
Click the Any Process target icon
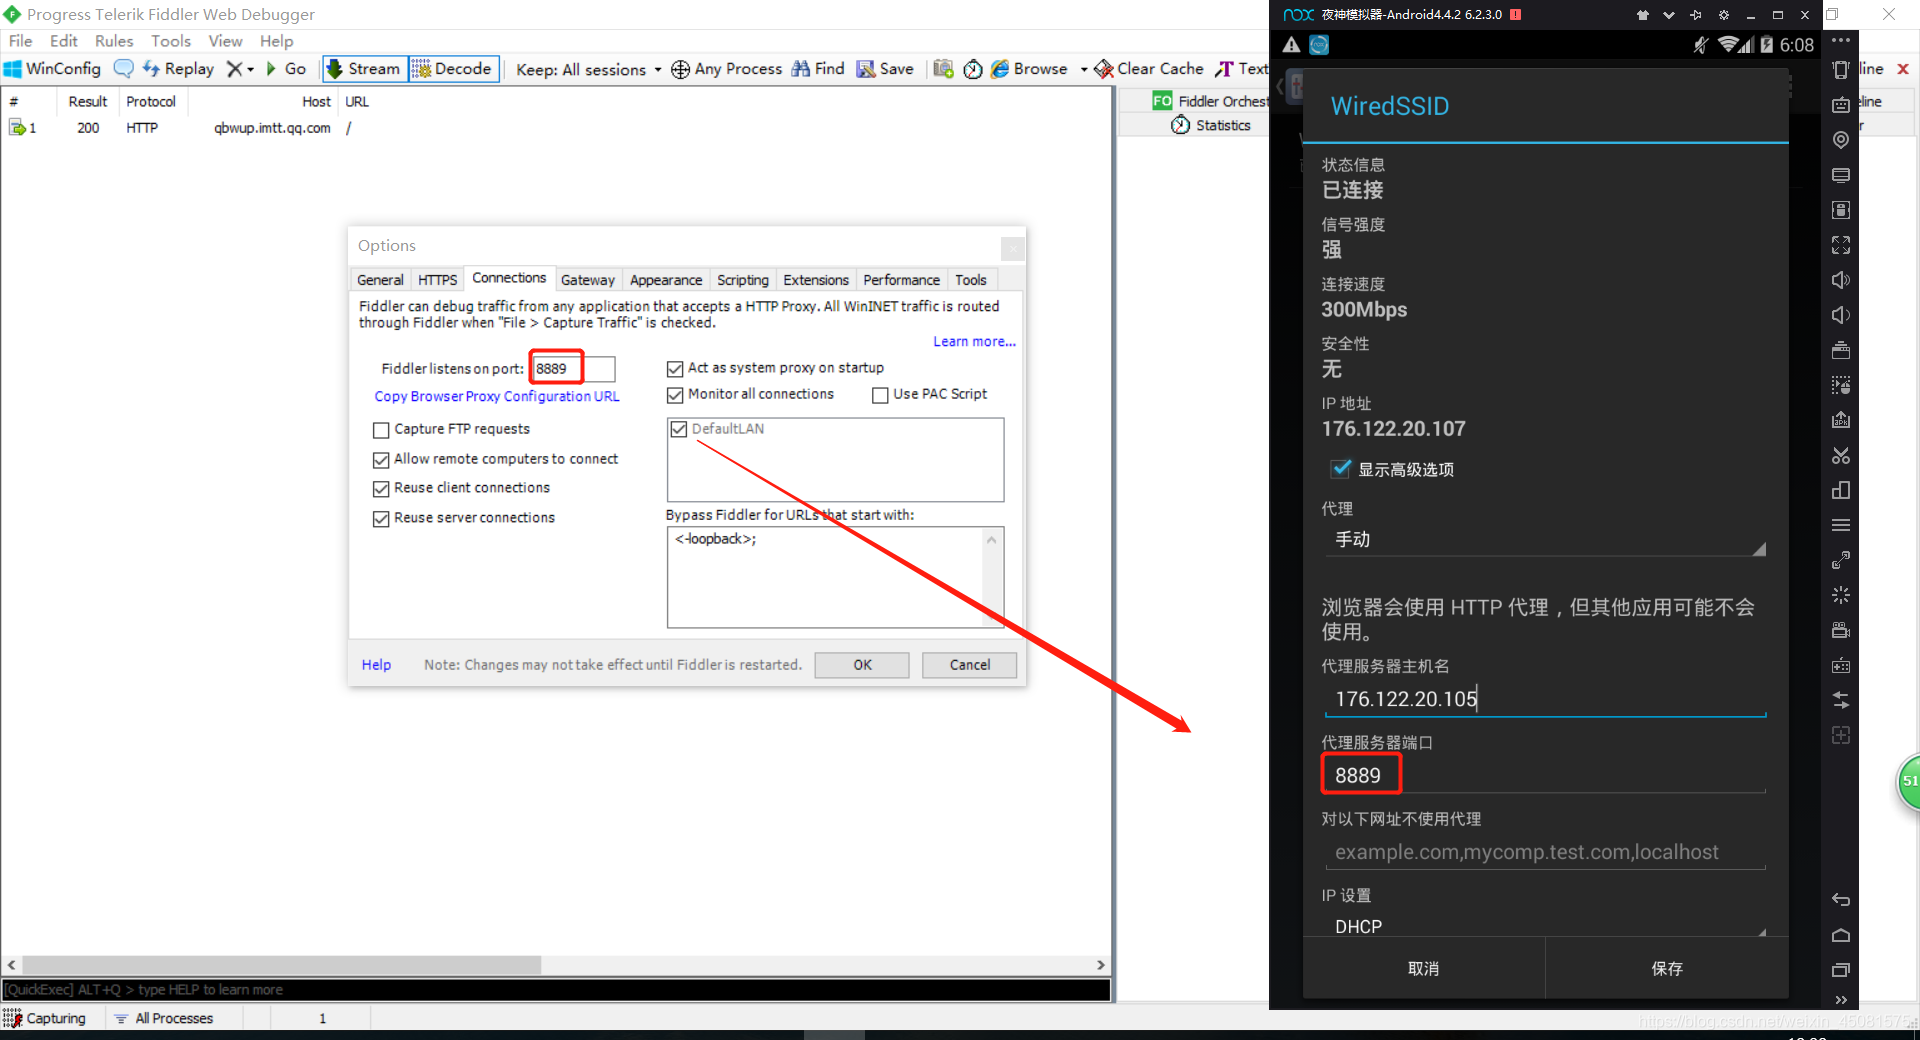click(680, 69)
